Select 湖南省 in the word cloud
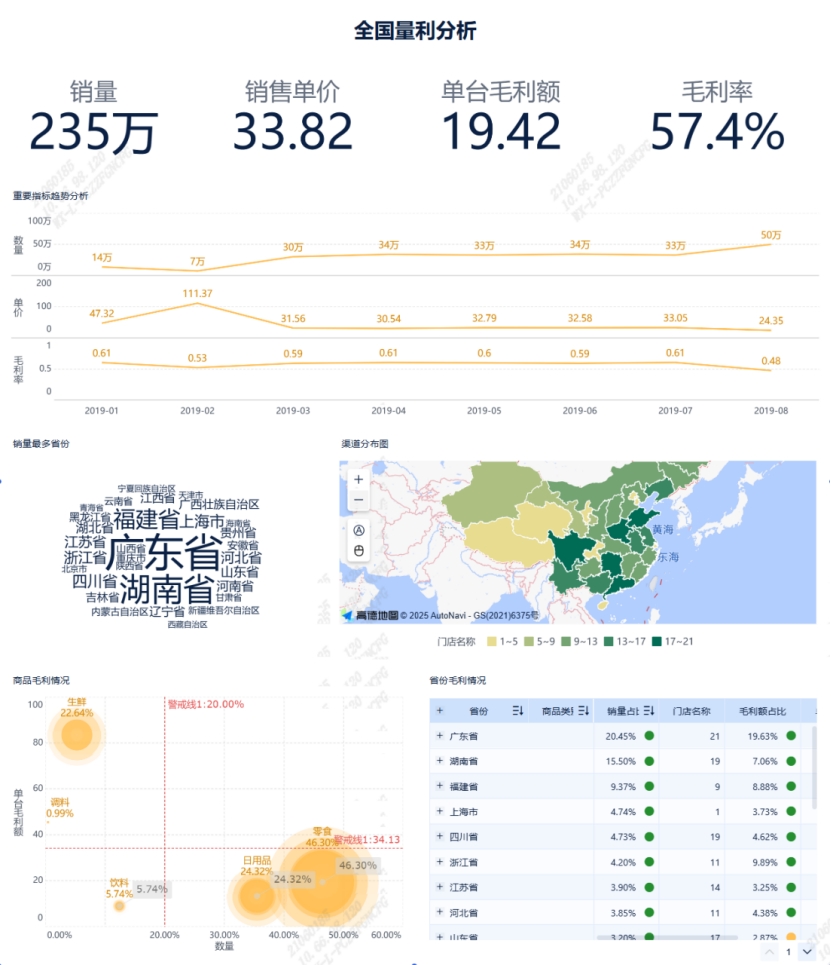The image size is (831, 965). tap(167, 590)
